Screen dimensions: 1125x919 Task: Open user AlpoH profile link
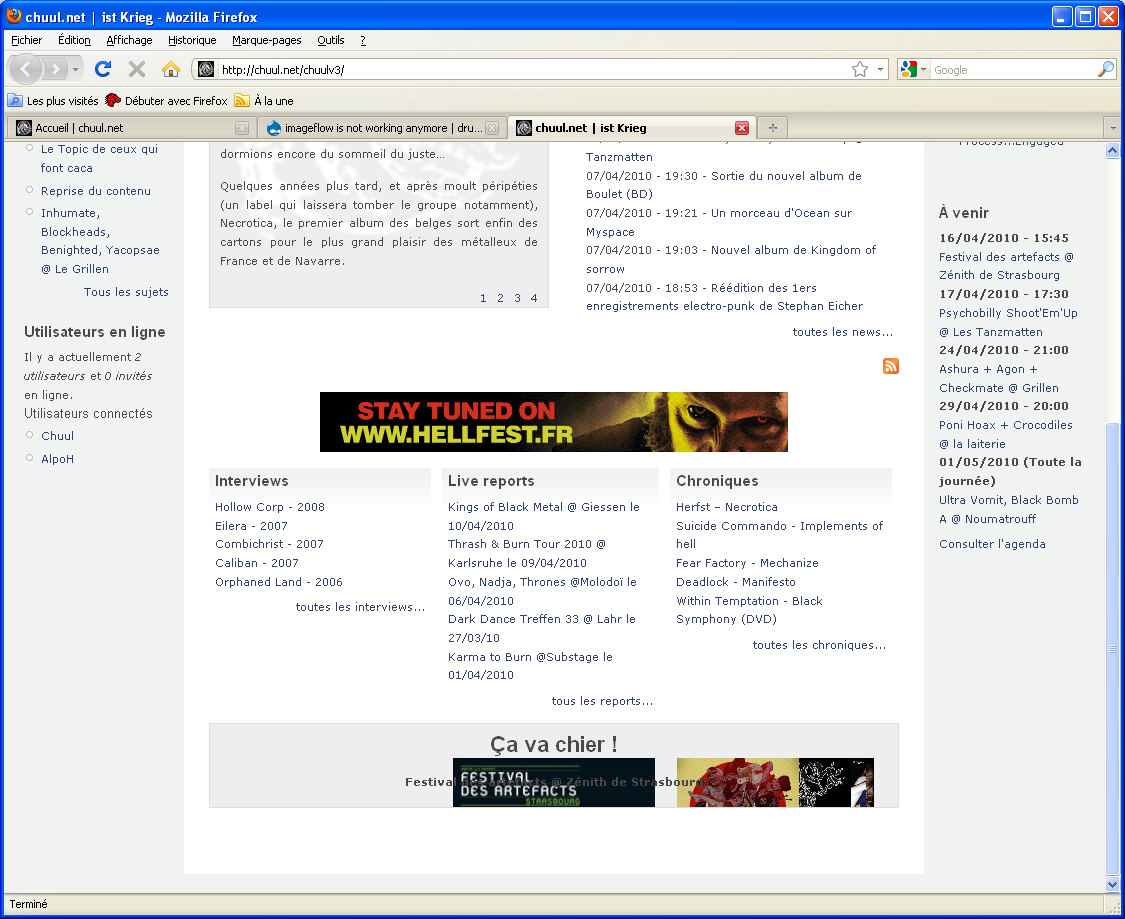click(x=57, y=459)
